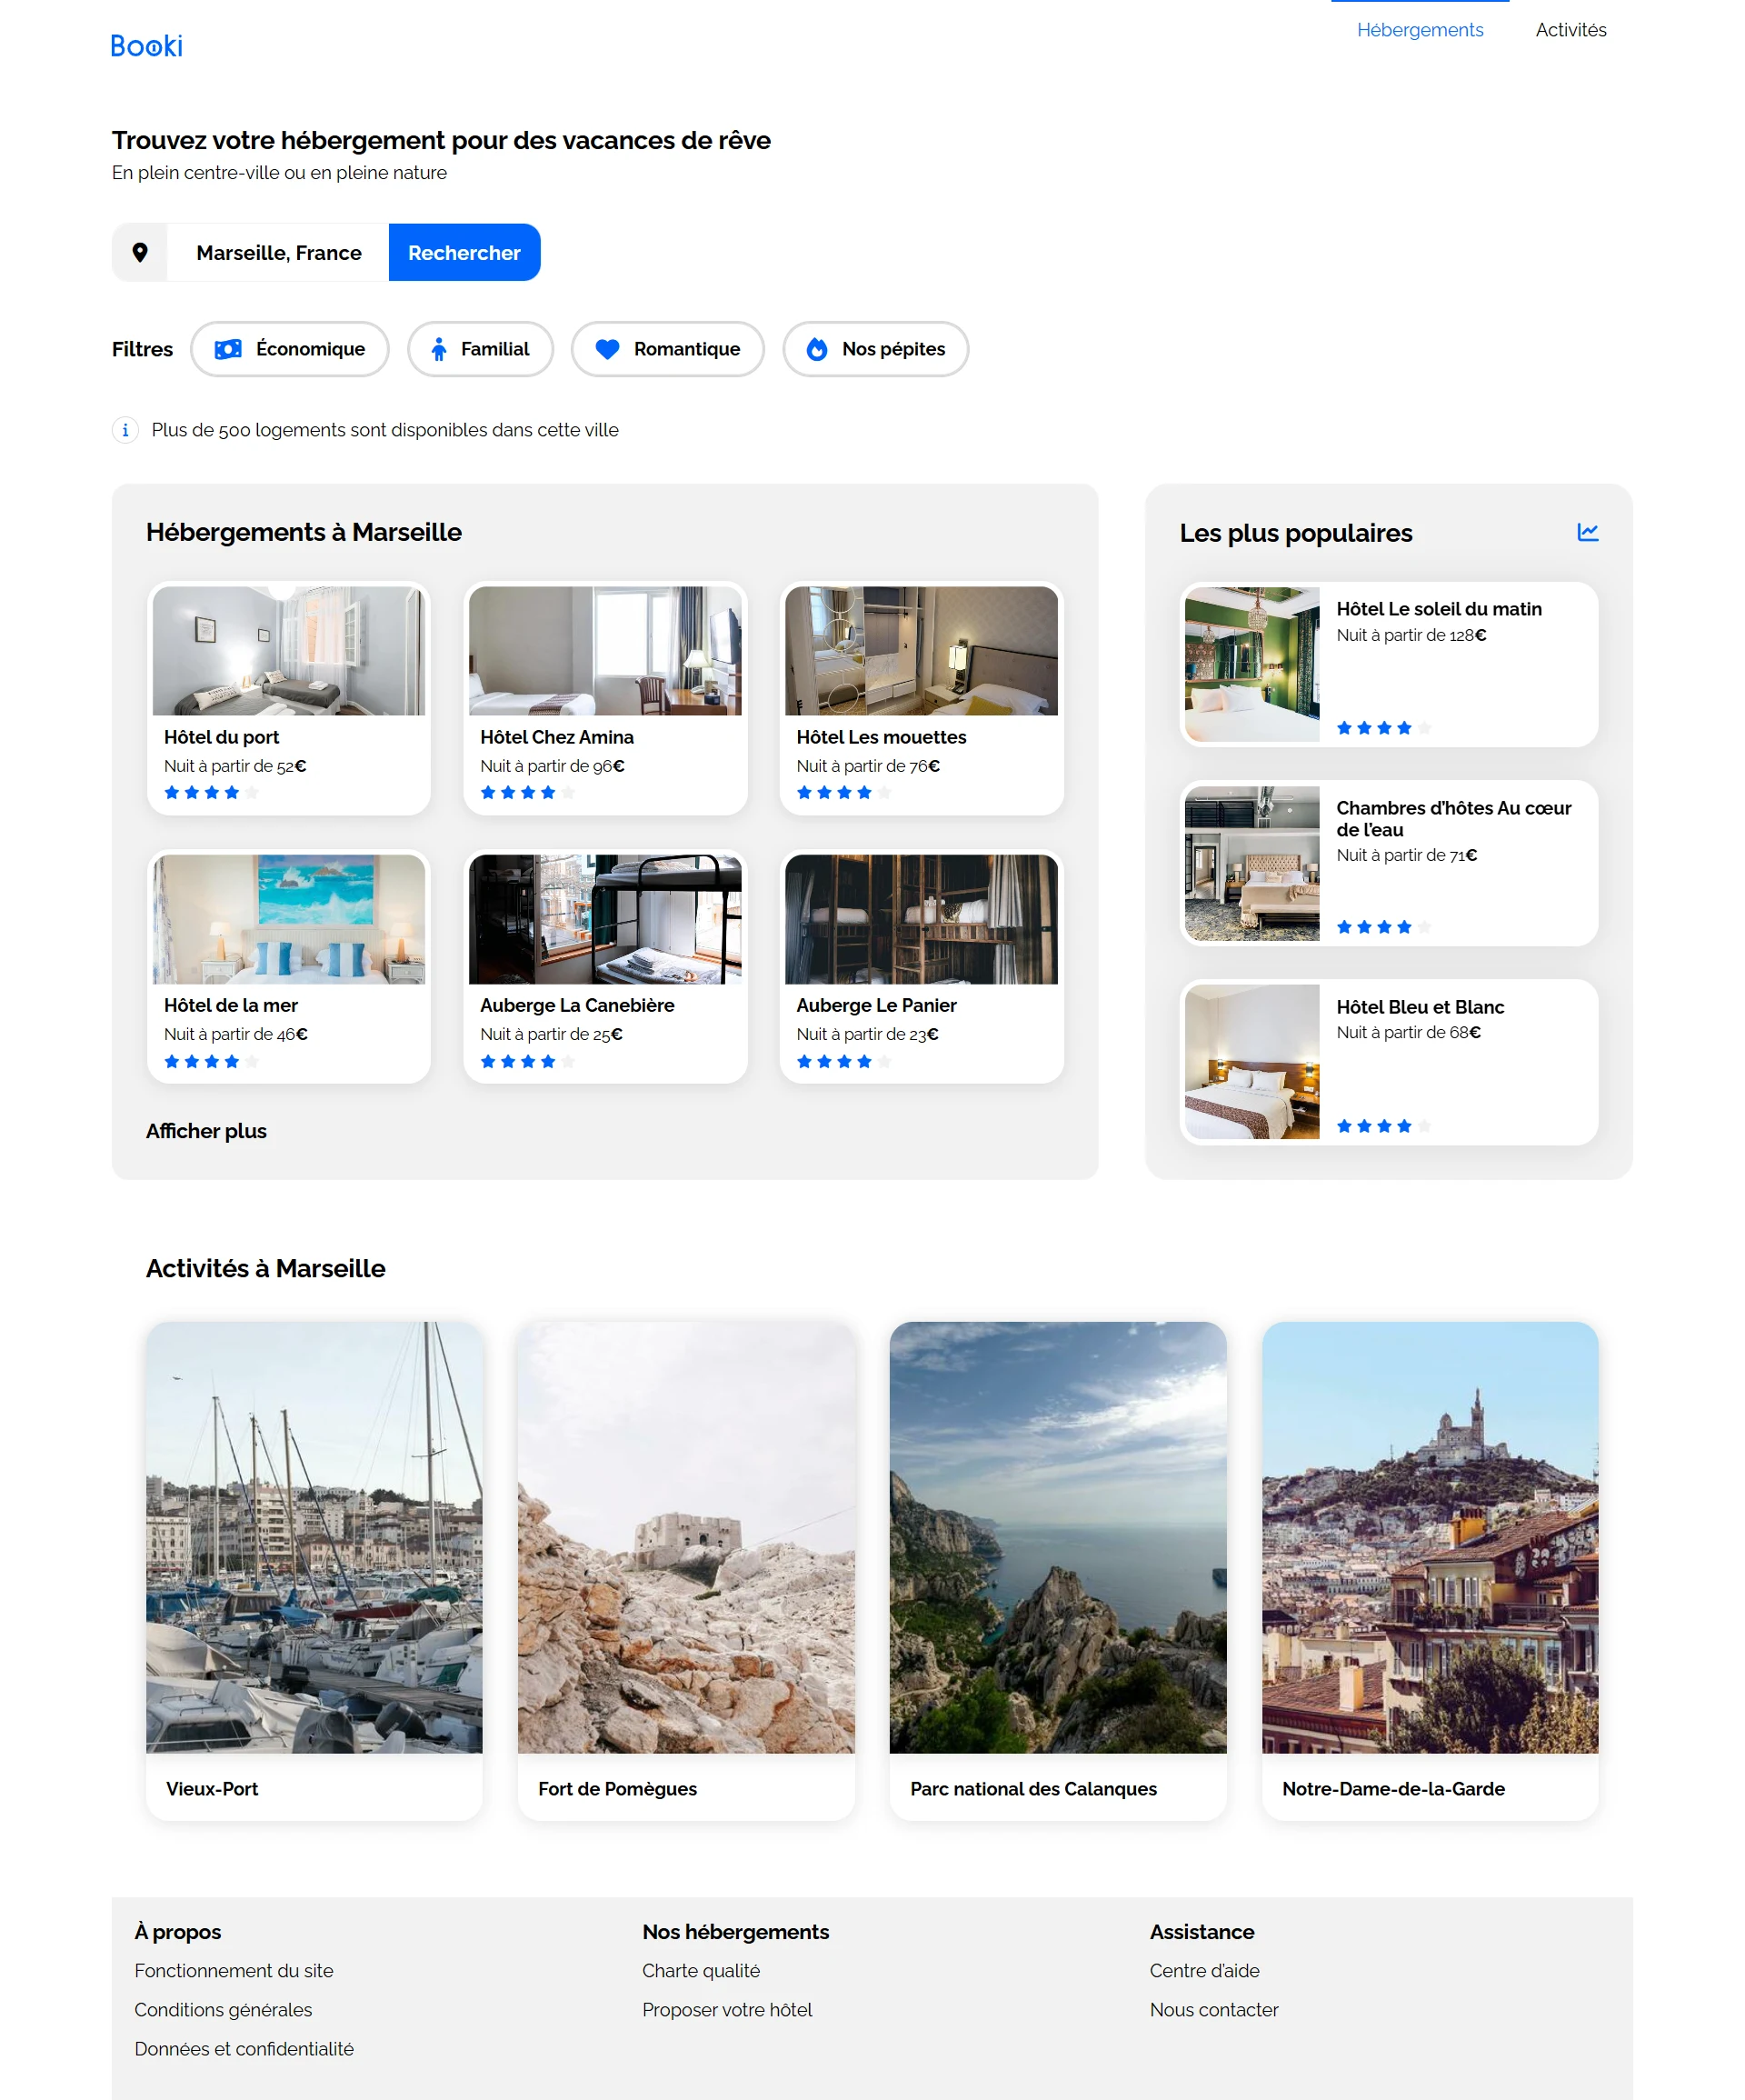The height and width of the screenshot is (2100, 1745).
Task: Click the star rating of Hôtel de la mer
Action: (211, 1061)
